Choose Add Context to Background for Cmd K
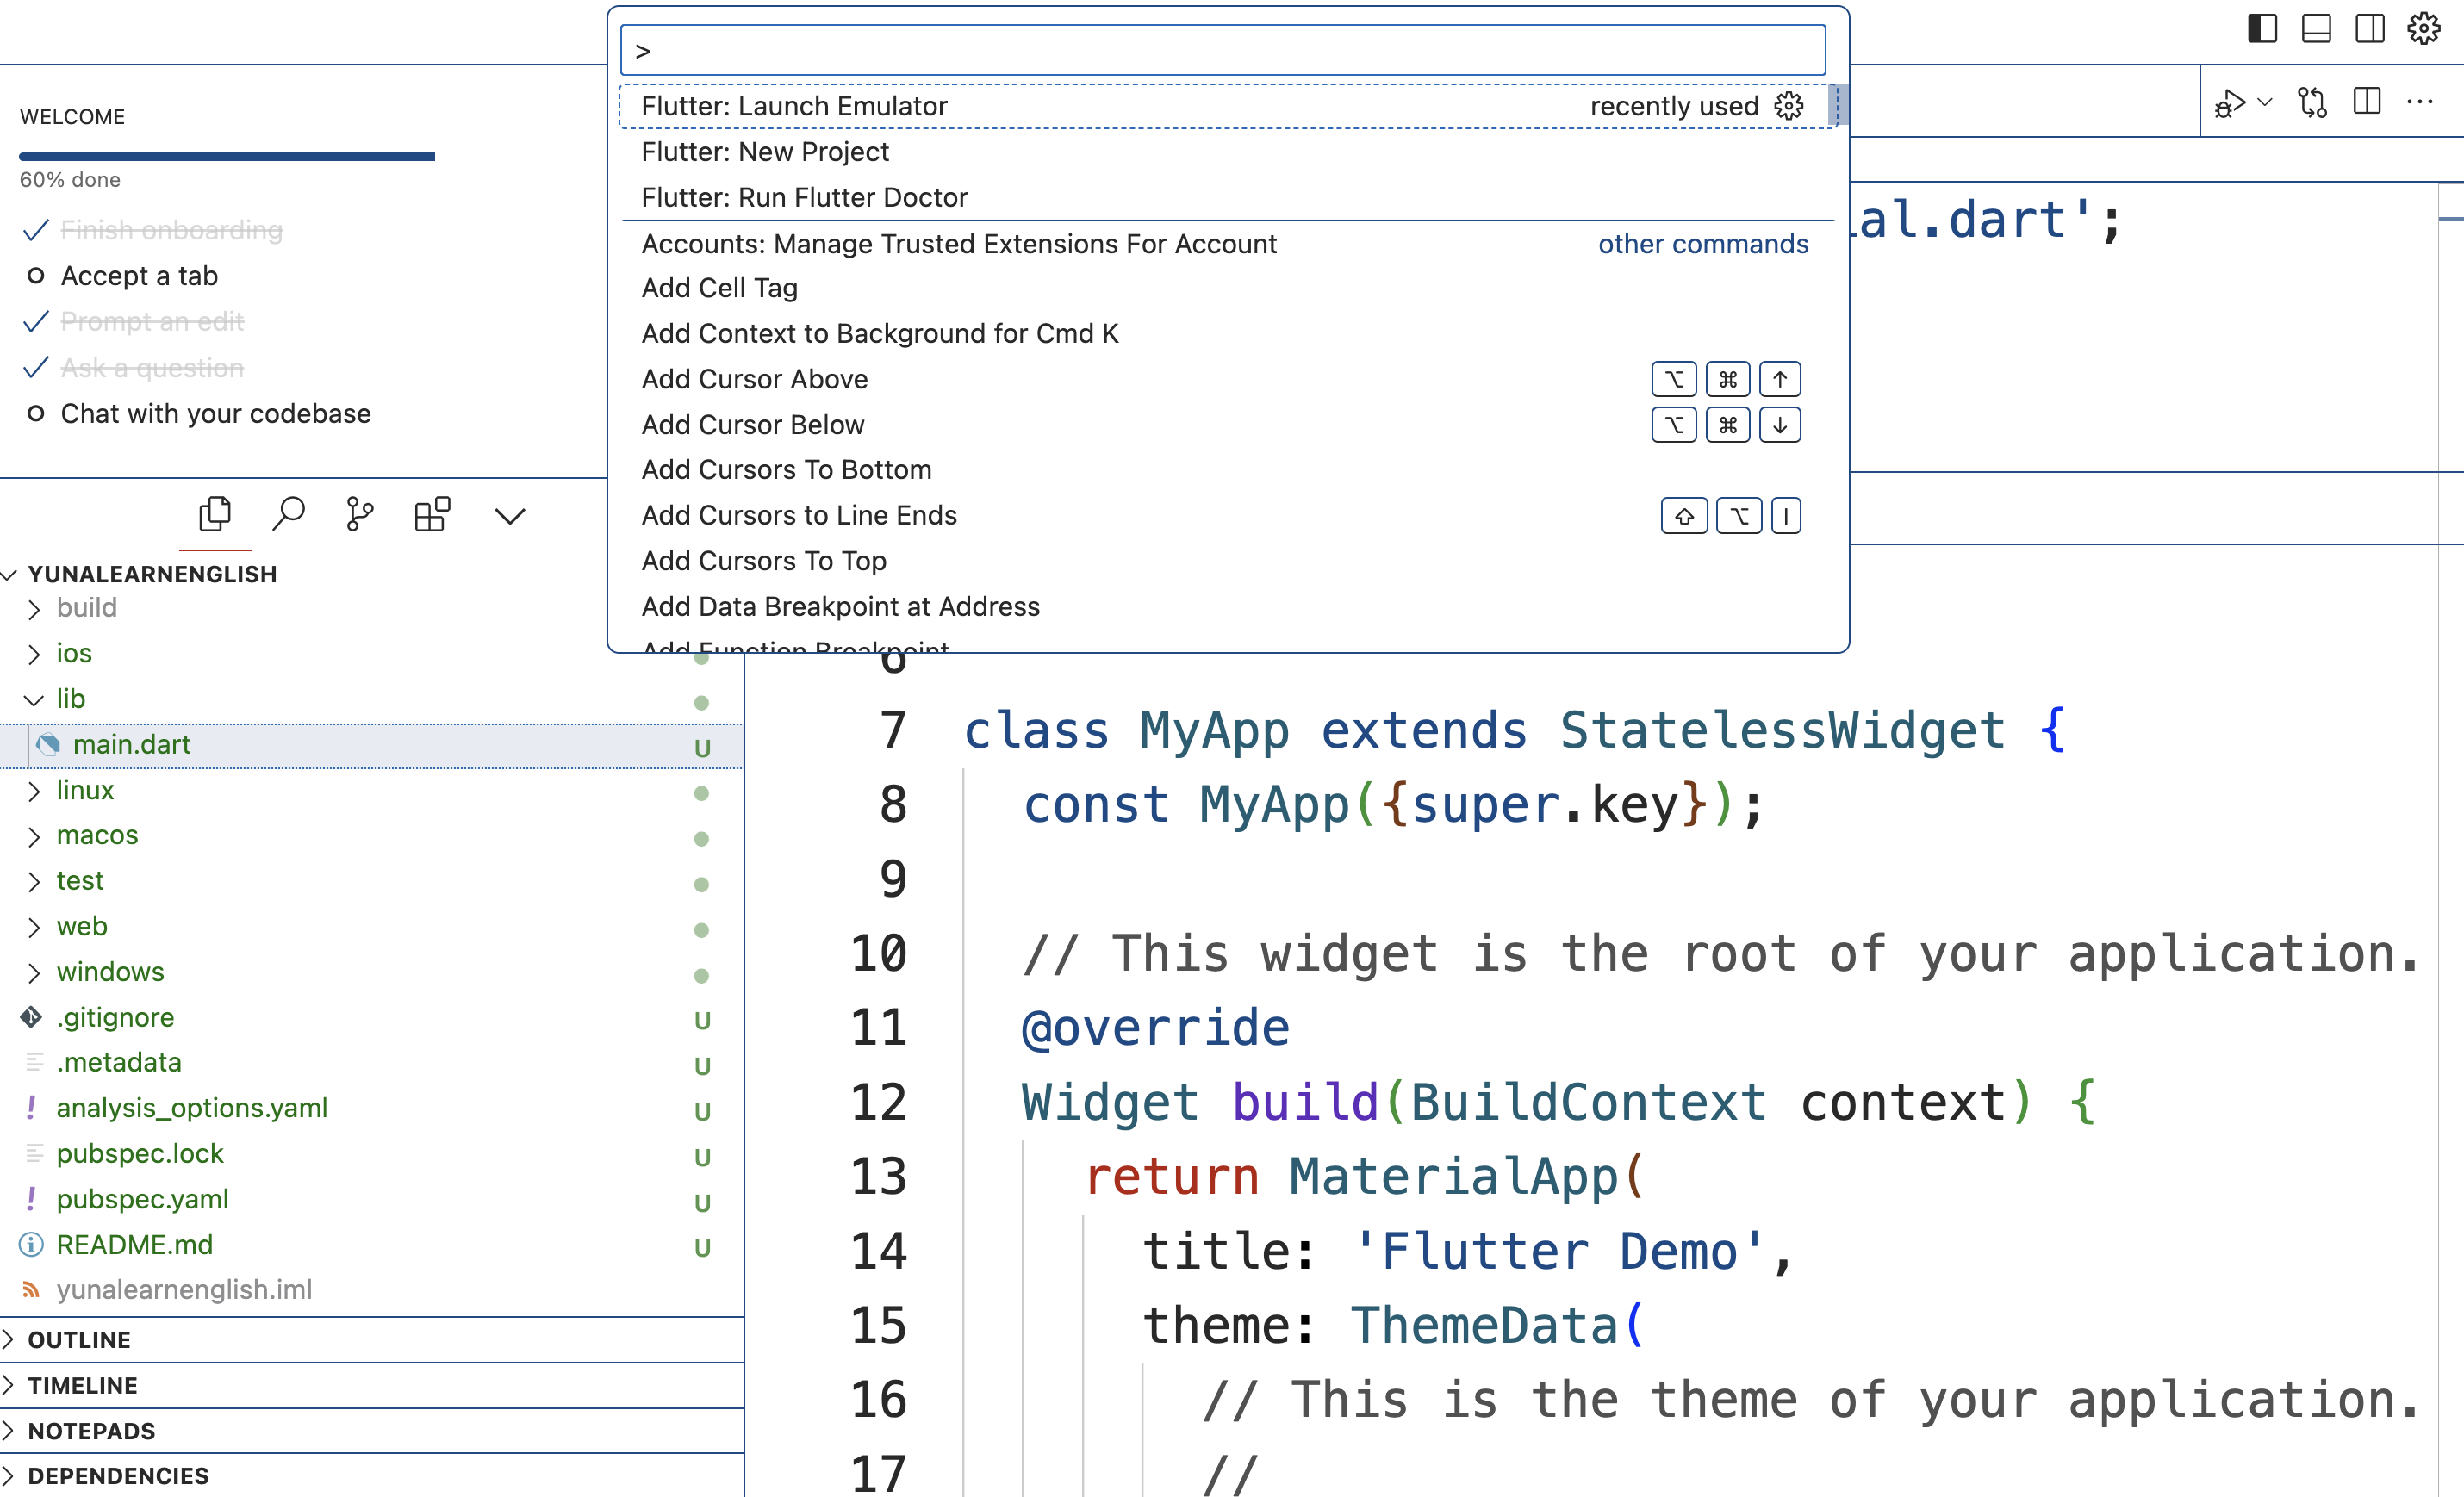The height and width of the screenshot is (1497, 2464). tap(1228, 333)
